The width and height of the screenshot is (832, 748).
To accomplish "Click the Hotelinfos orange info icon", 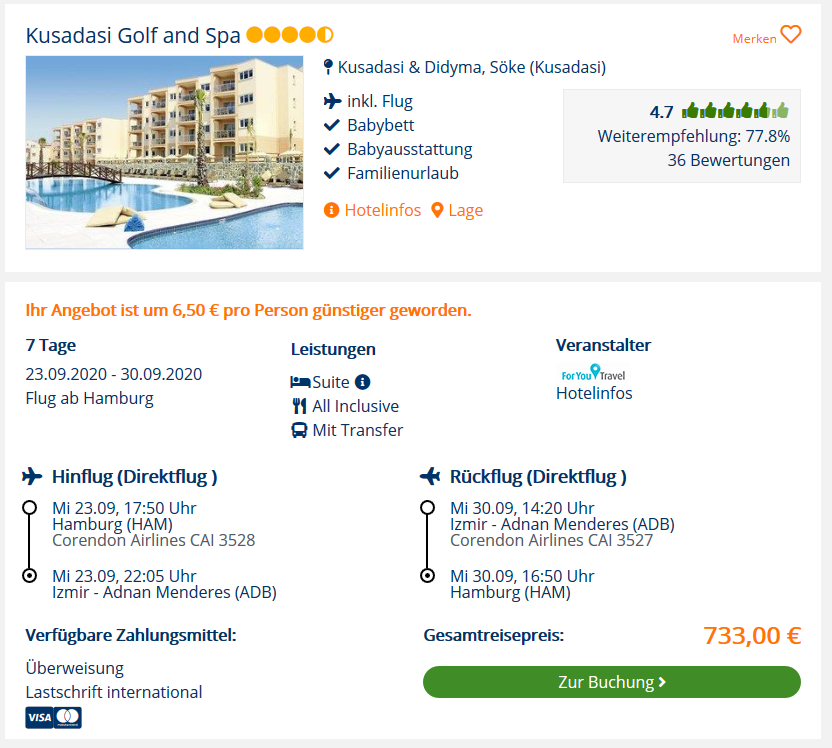I will click(331, 210).
